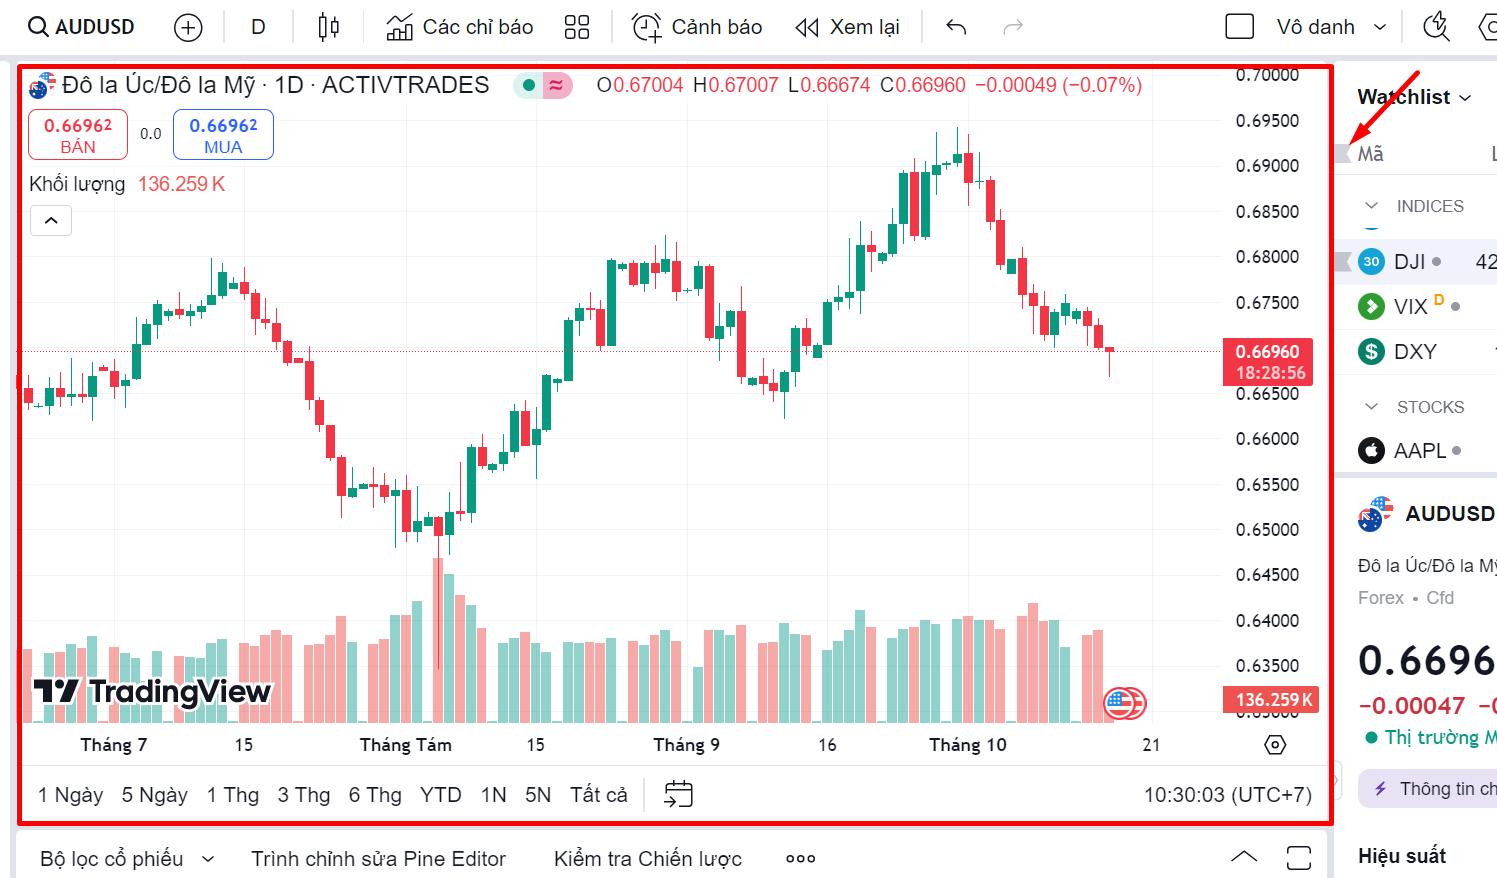
Task: Open Trình chỉnh sửa Pine Editor tab
Action: [378, 859]
